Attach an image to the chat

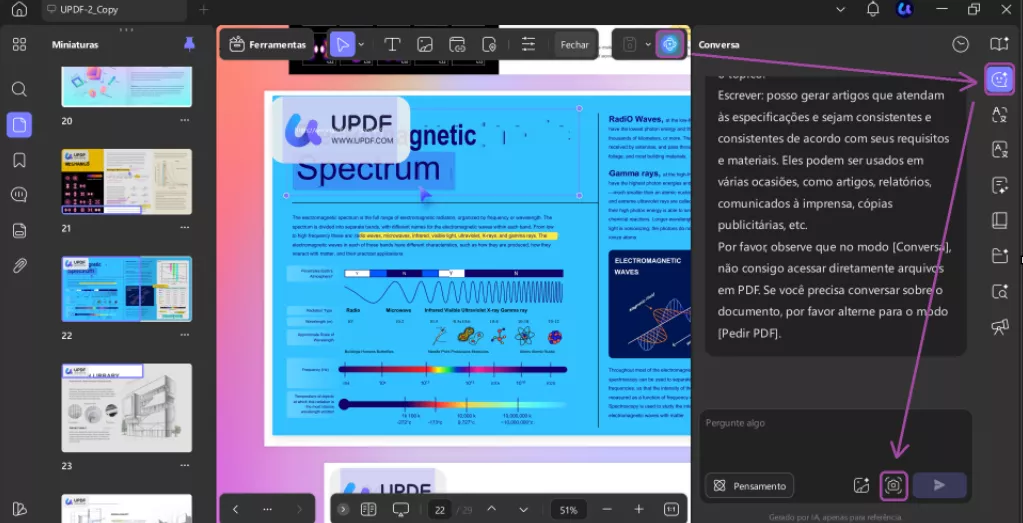coord(861,486)
